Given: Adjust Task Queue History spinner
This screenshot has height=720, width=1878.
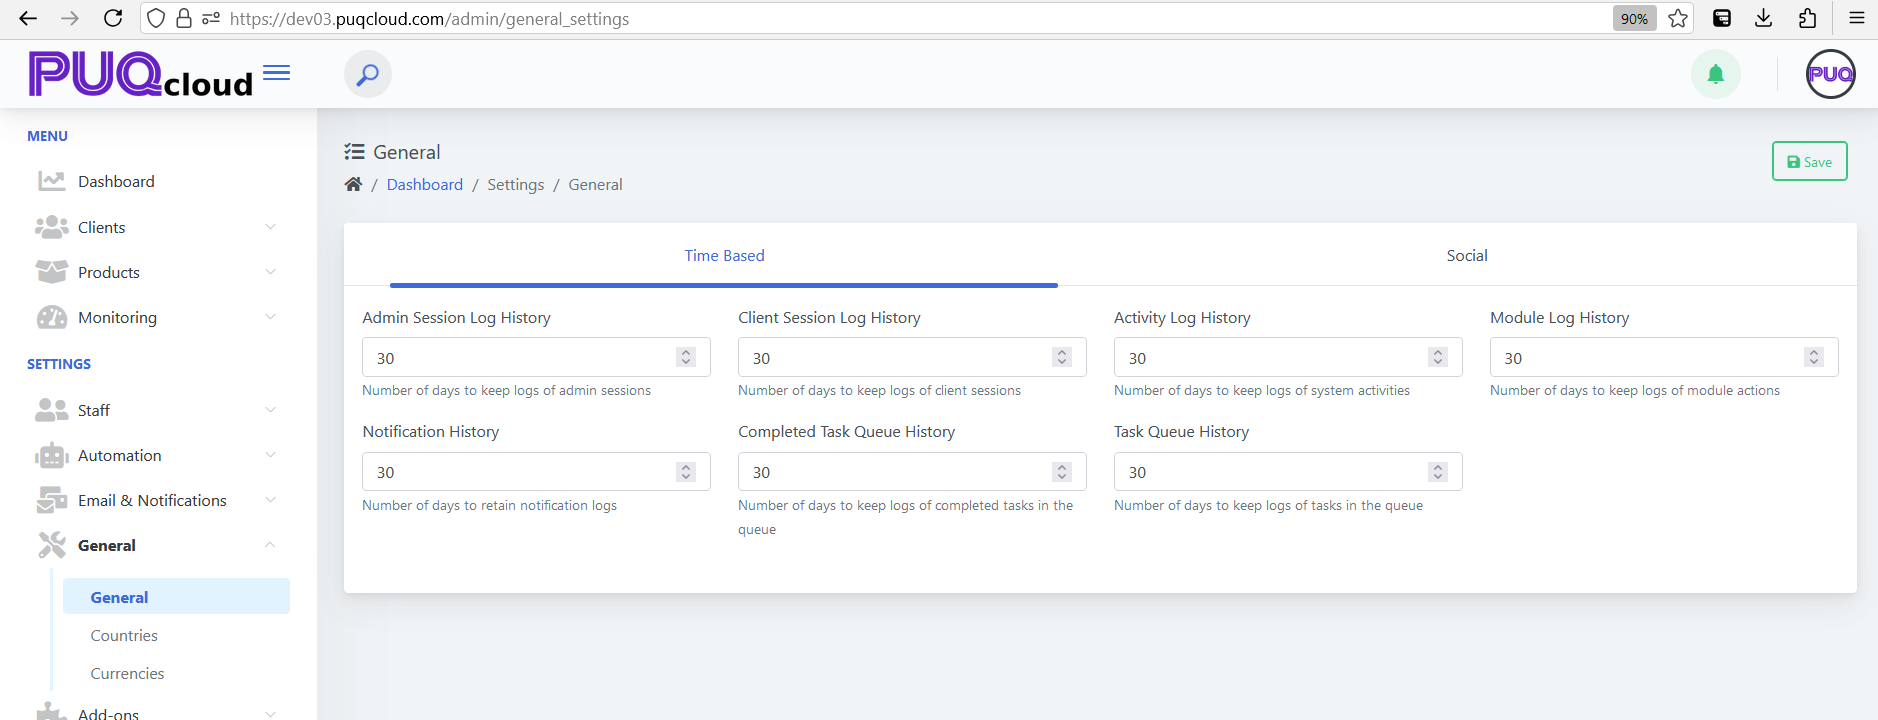Looking at the screenshot, I should point(1438,472).
